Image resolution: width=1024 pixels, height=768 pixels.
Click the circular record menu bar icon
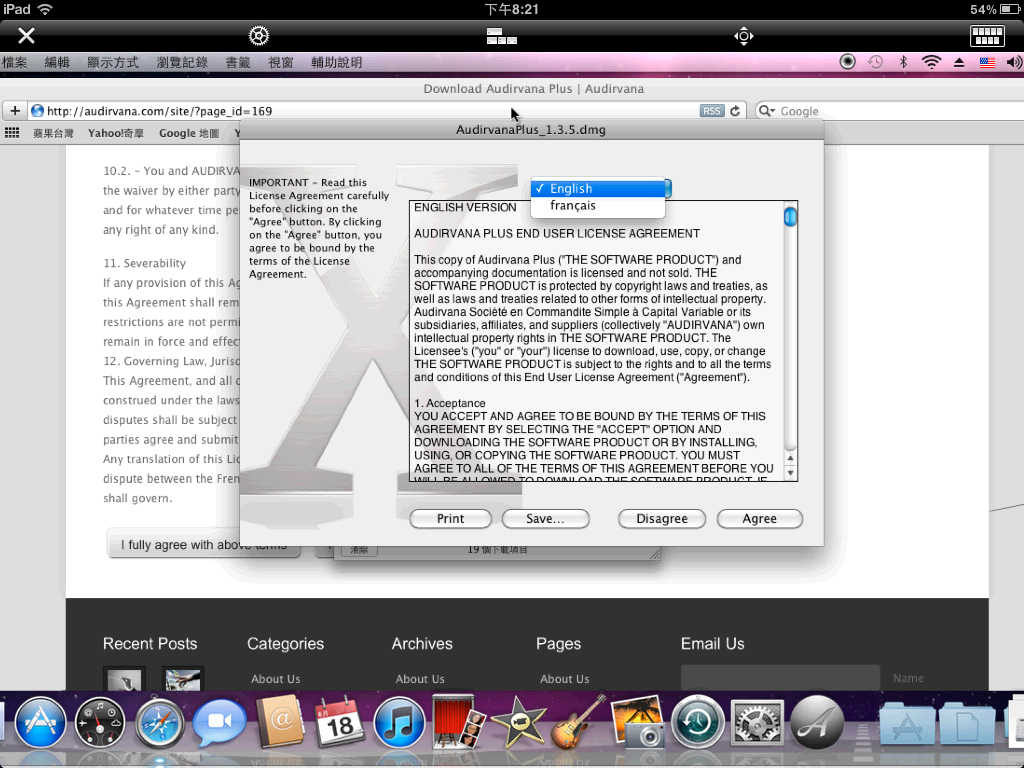coord(847,62)
